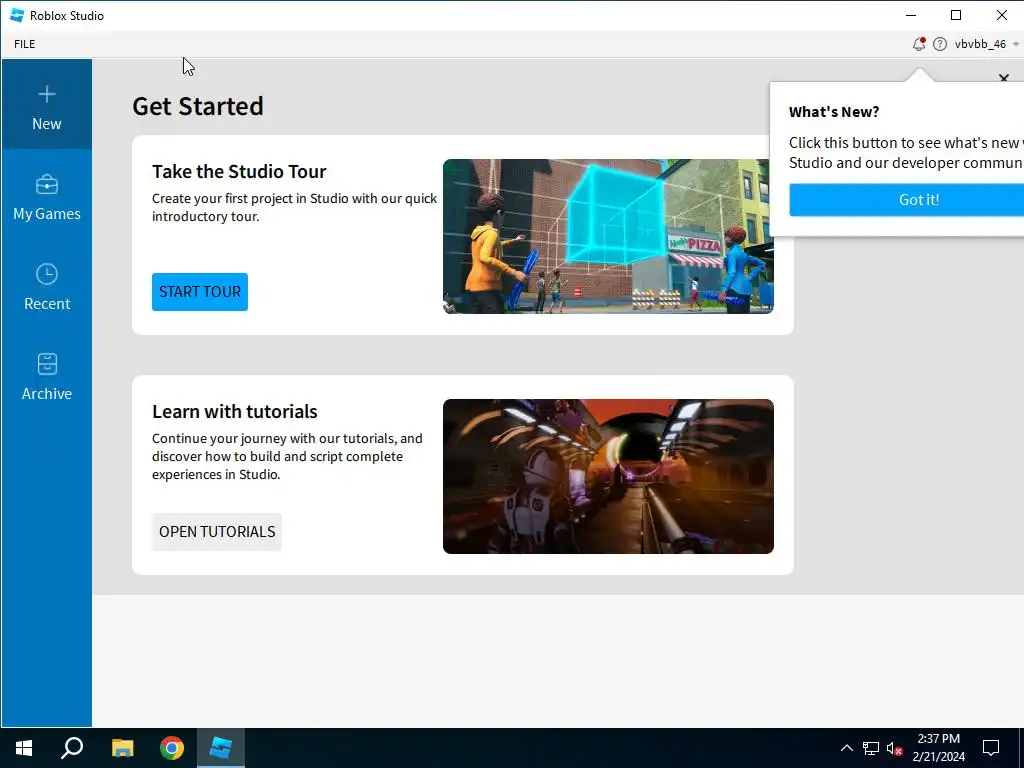Select the New tab in the sidebar
The image size is (1024, 768).
click(x=46, y=104)
